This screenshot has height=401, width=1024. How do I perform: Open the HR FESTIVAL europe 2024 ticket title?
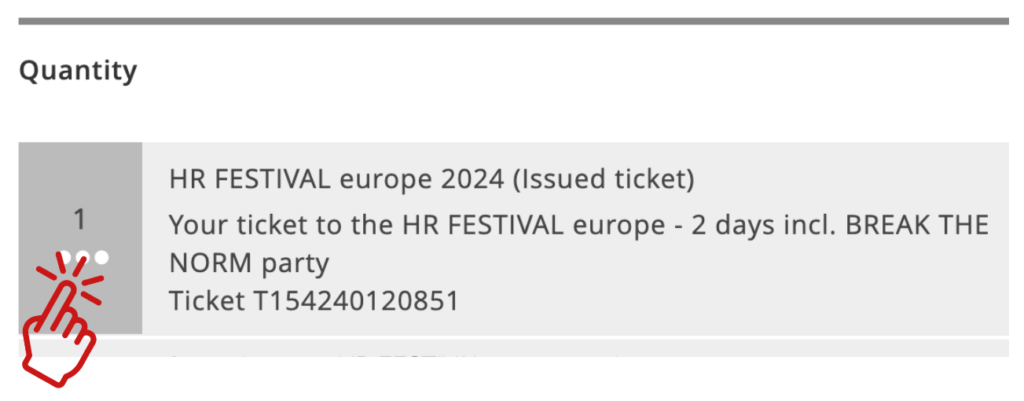pyautogui.click(x=337, y=180)
